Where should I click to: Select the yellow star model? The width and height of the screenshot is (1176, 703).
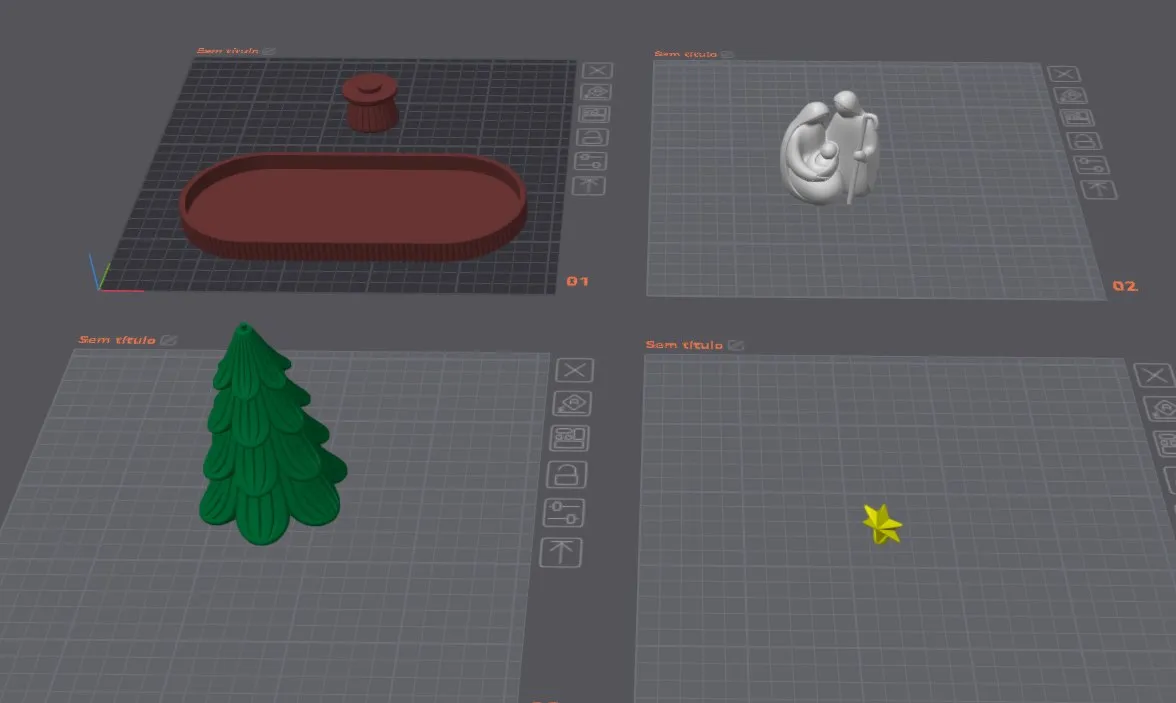click(x=882, y=524)
